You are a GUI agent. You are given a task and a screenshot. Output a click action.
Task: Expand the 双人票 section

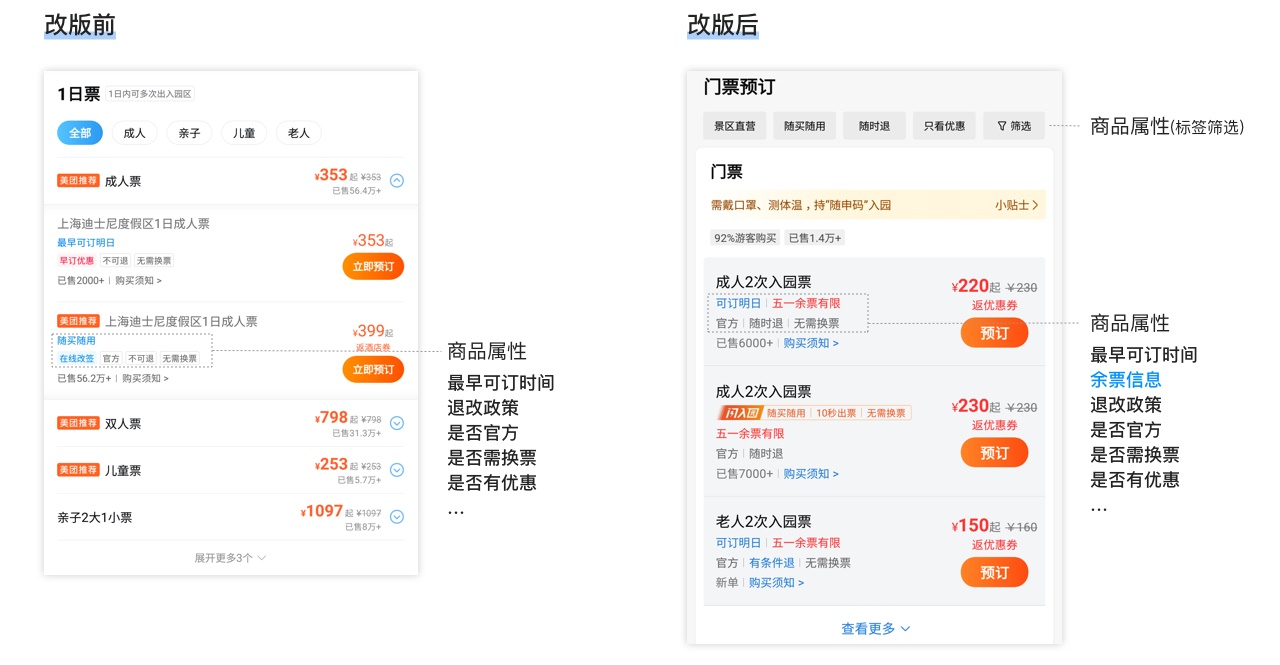click(x=396, y=422)
